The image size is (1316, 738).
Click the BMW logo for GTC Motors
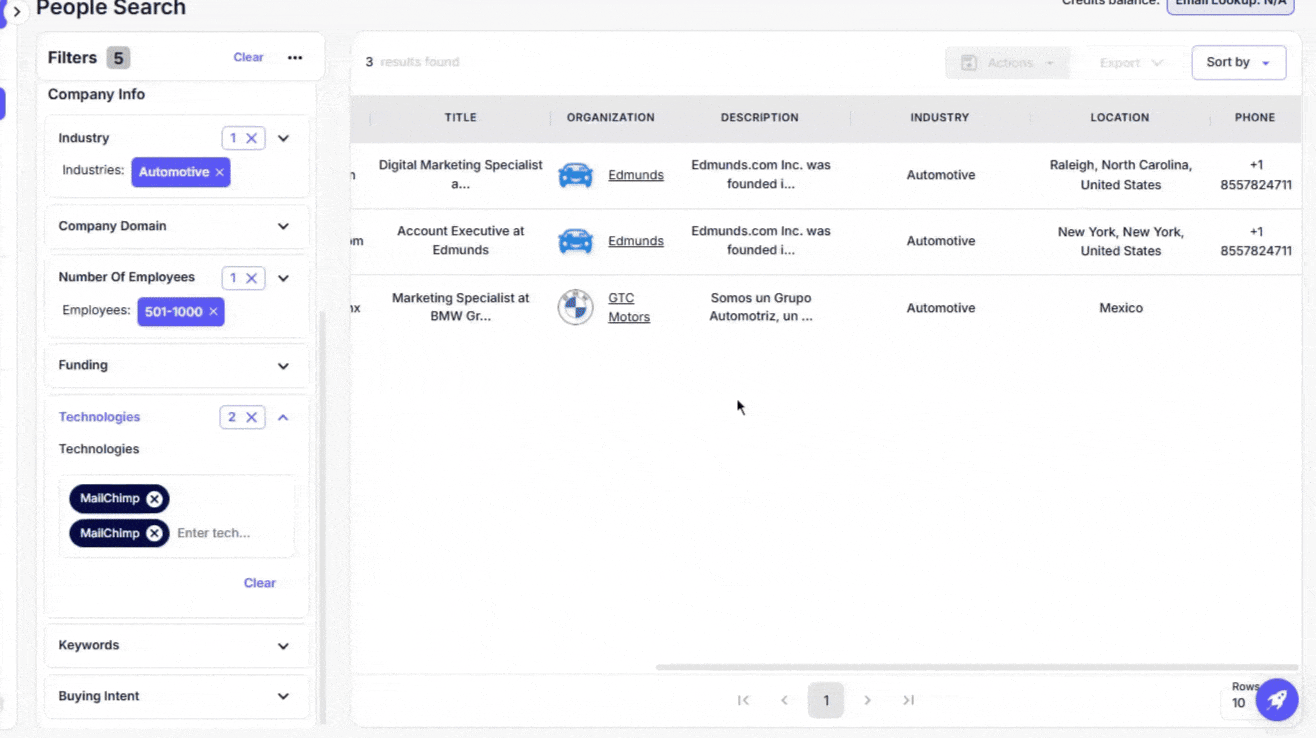(575, 308)
